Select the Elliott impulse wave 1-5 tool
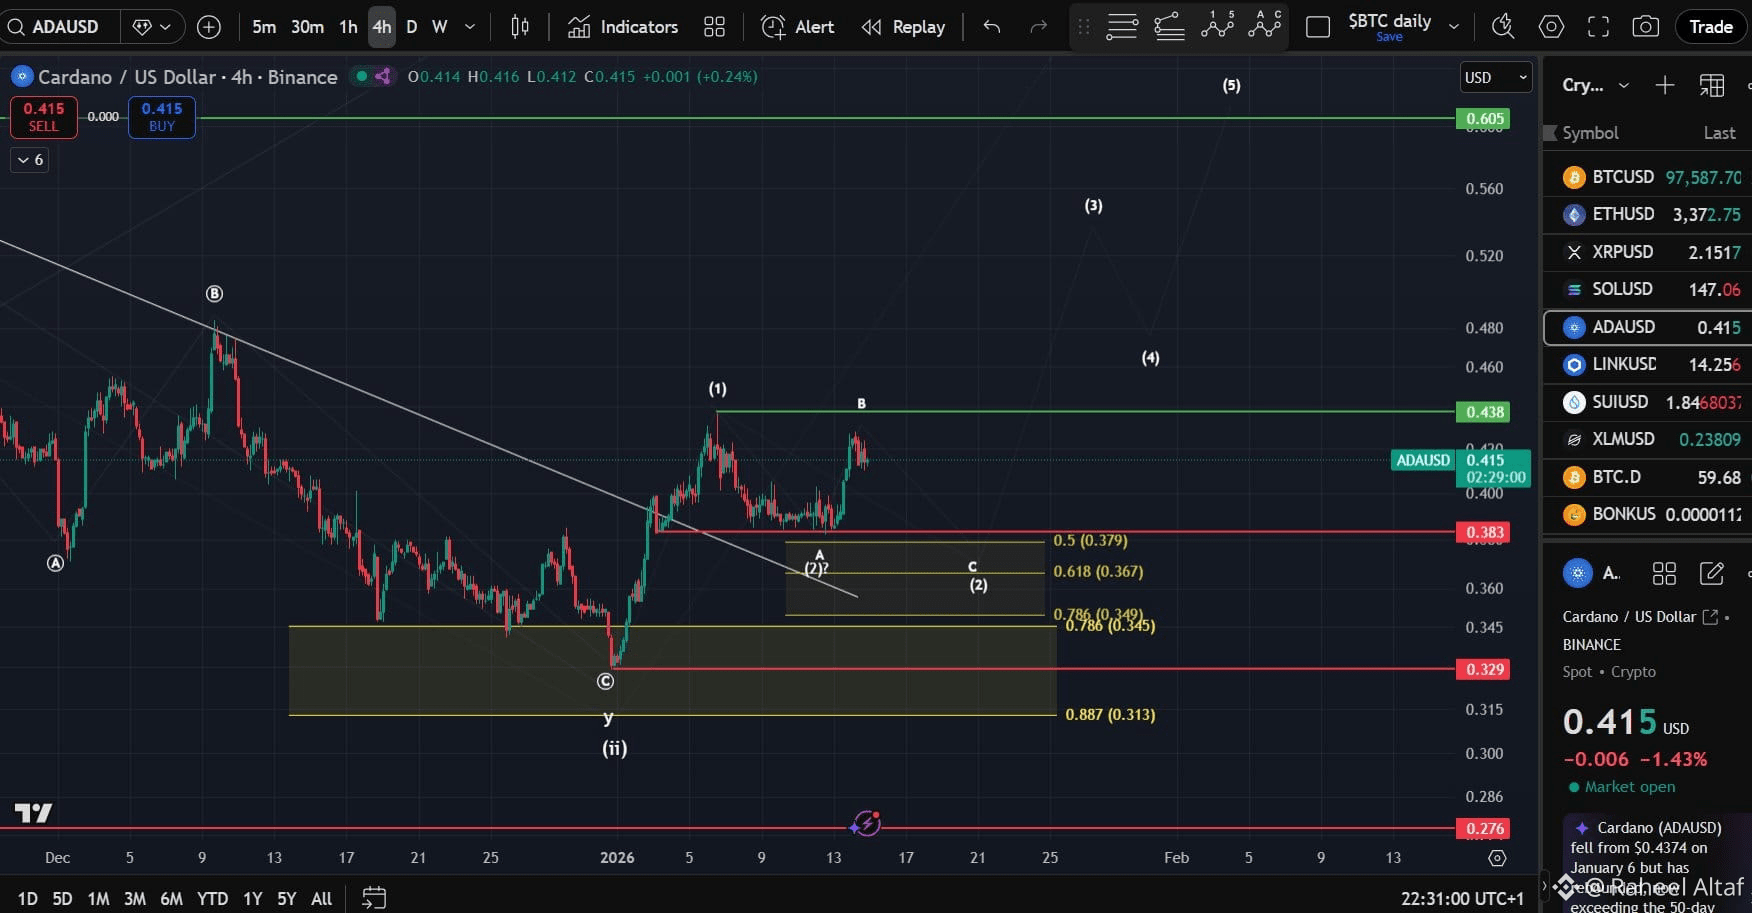This screenshot has height=913, width=1752. tap(1217, 25)
